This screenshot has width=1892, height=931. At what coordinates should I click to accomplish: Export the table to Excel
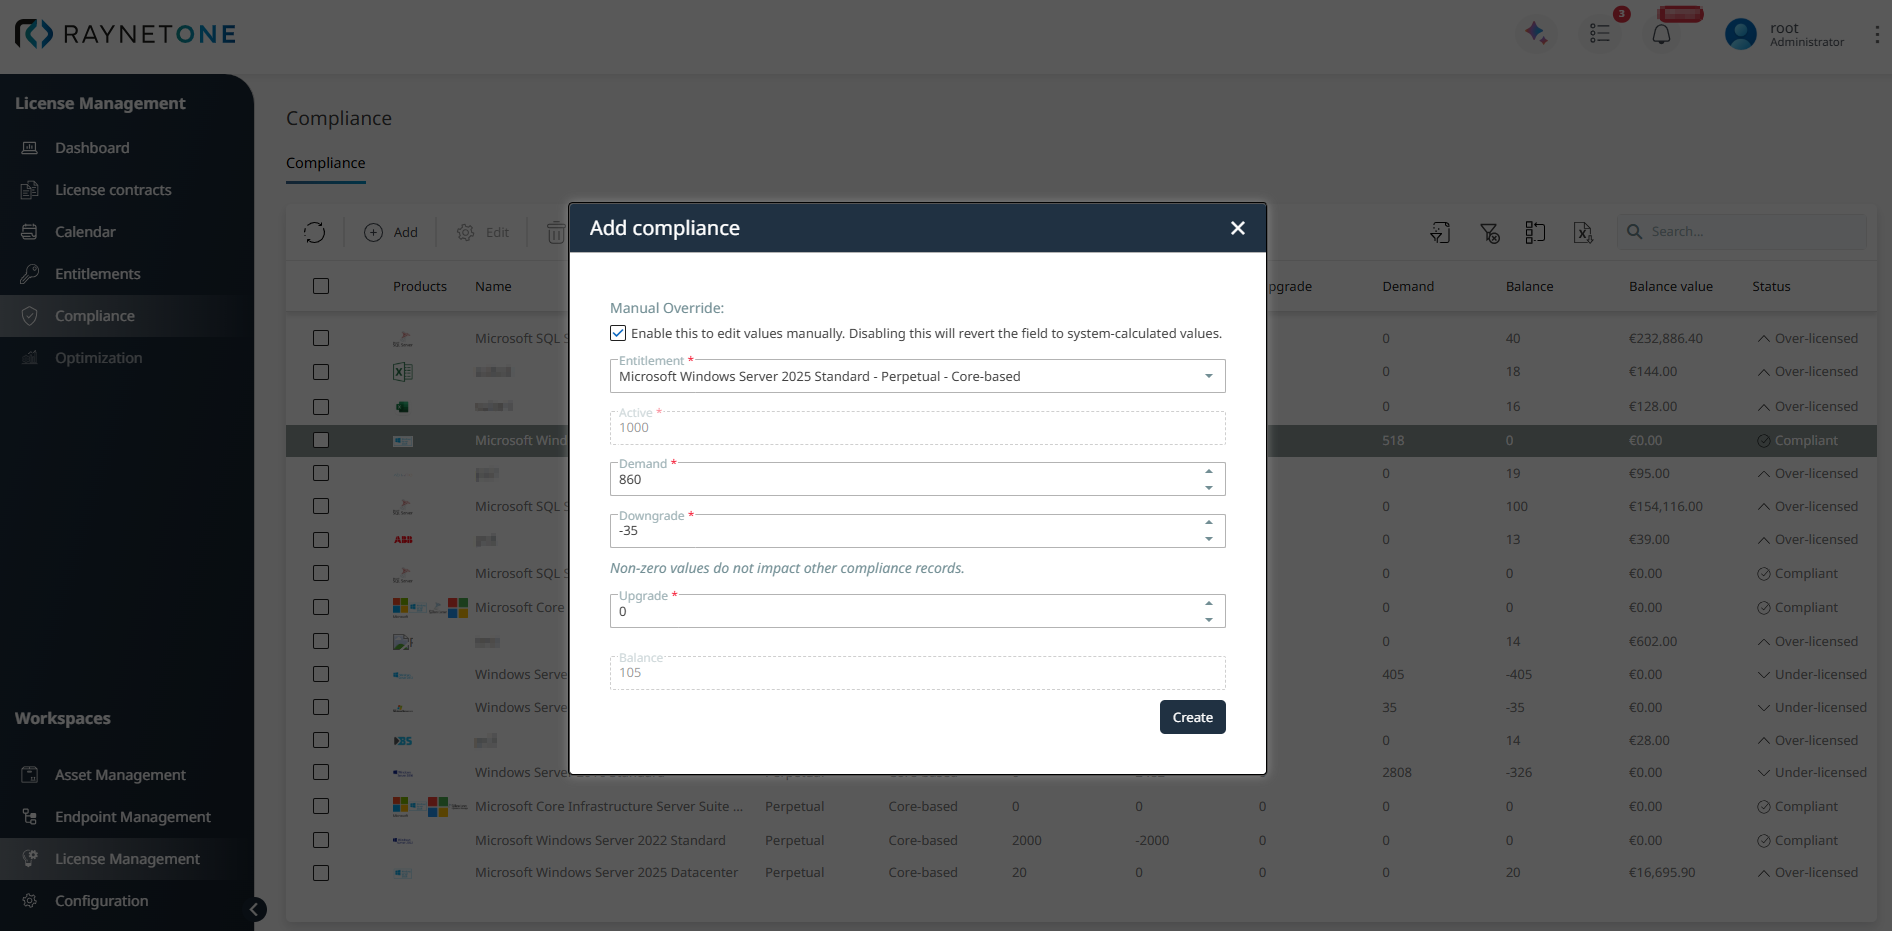[x=1583, y=232]
